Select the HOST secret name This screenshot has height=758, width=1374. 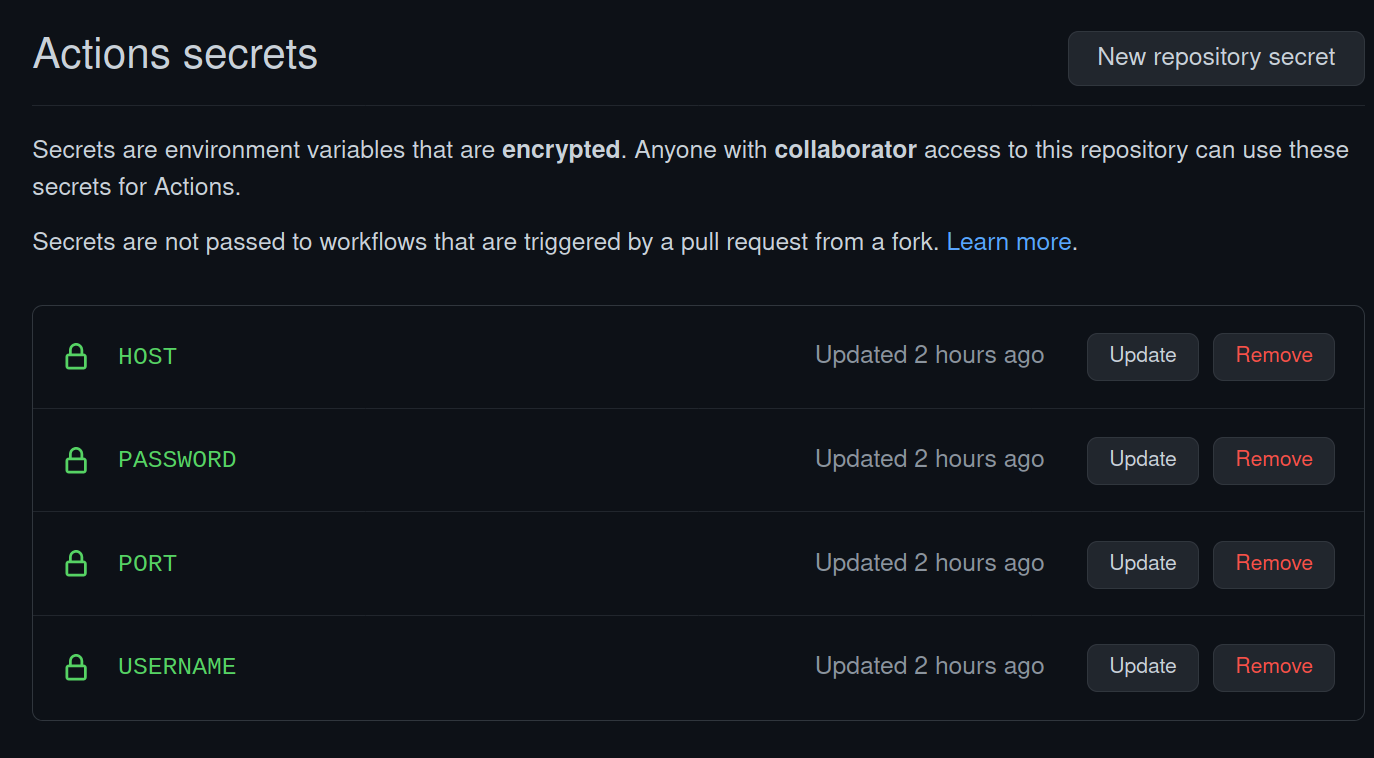pos(147,357)
